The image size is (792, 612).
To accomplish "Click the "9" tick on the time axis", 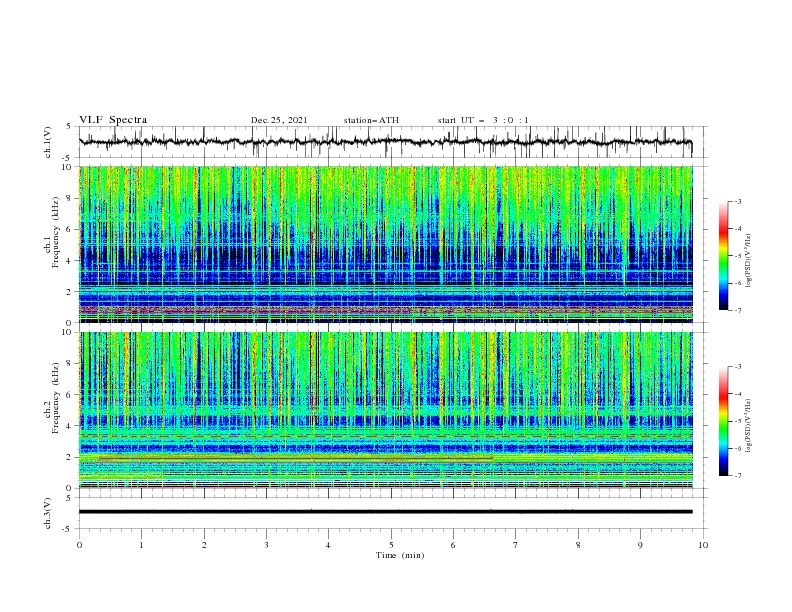I will tap(640, 545).
